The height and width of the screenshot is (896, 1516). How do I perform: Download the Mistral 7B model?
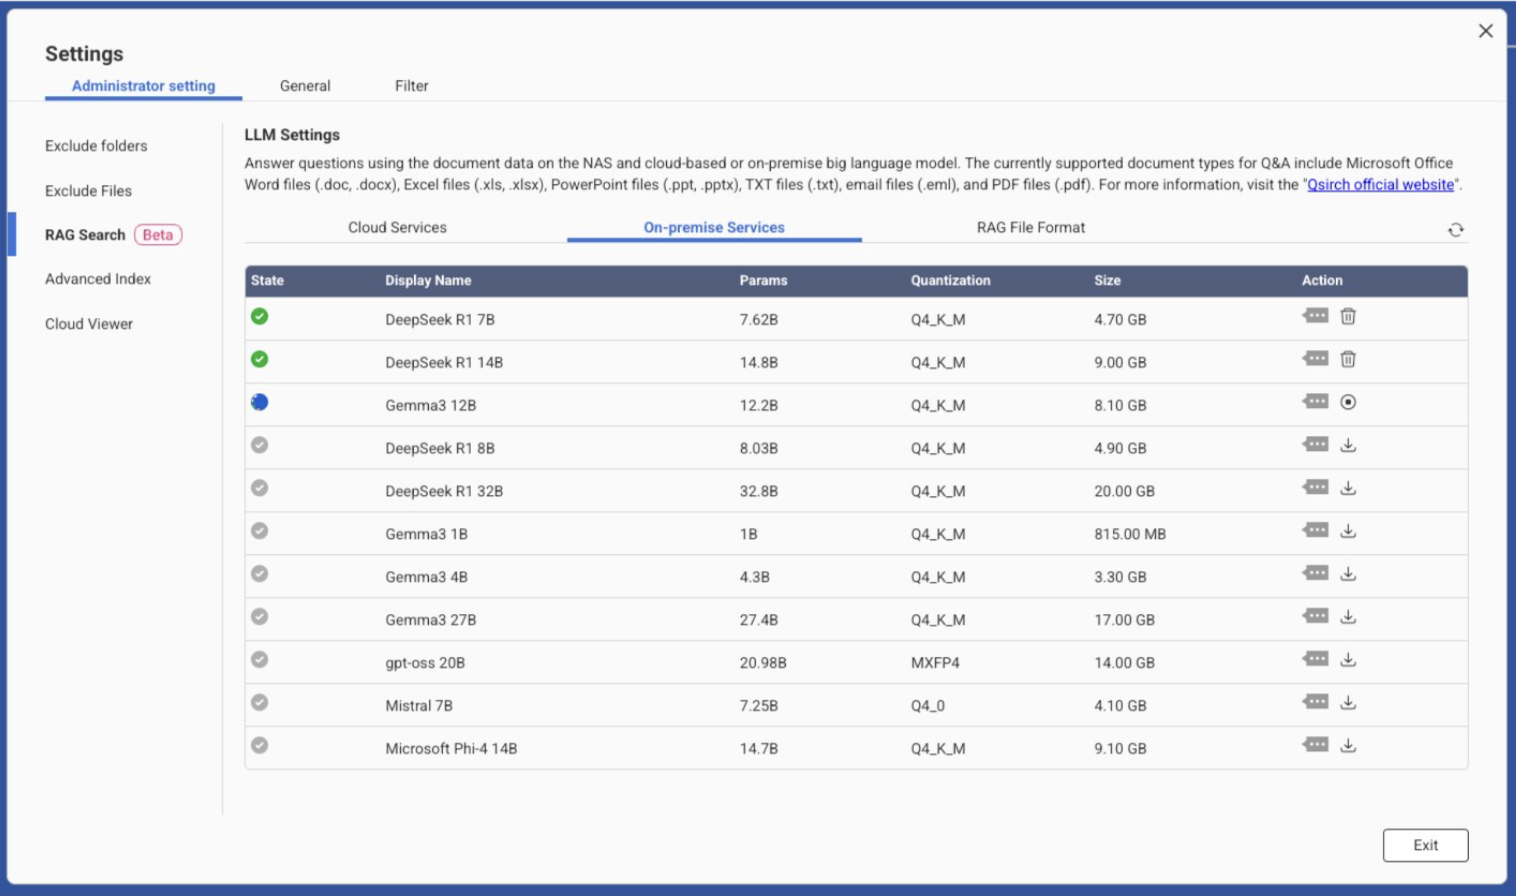pyautogui.click(x=1347, y=703)
